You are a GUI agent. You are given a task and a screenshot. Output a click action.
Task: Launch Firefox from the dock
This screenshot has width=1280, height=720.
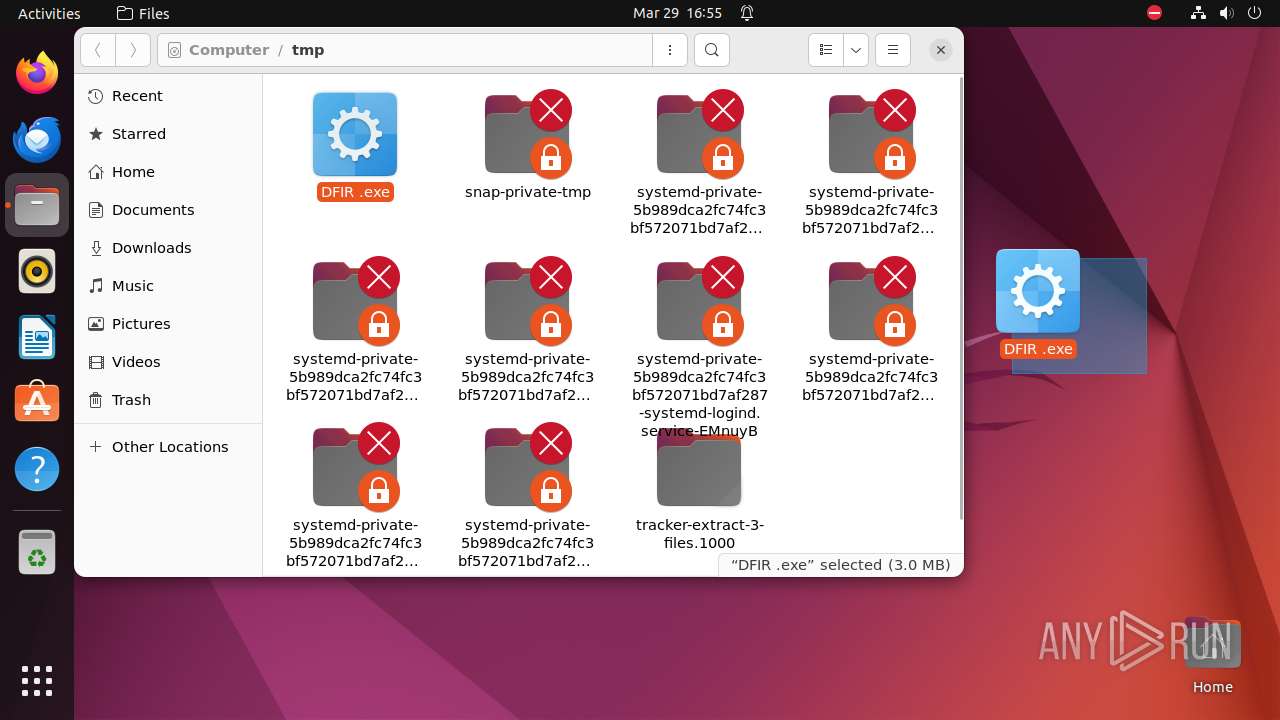pyautogui.click(x=37, y=73)
